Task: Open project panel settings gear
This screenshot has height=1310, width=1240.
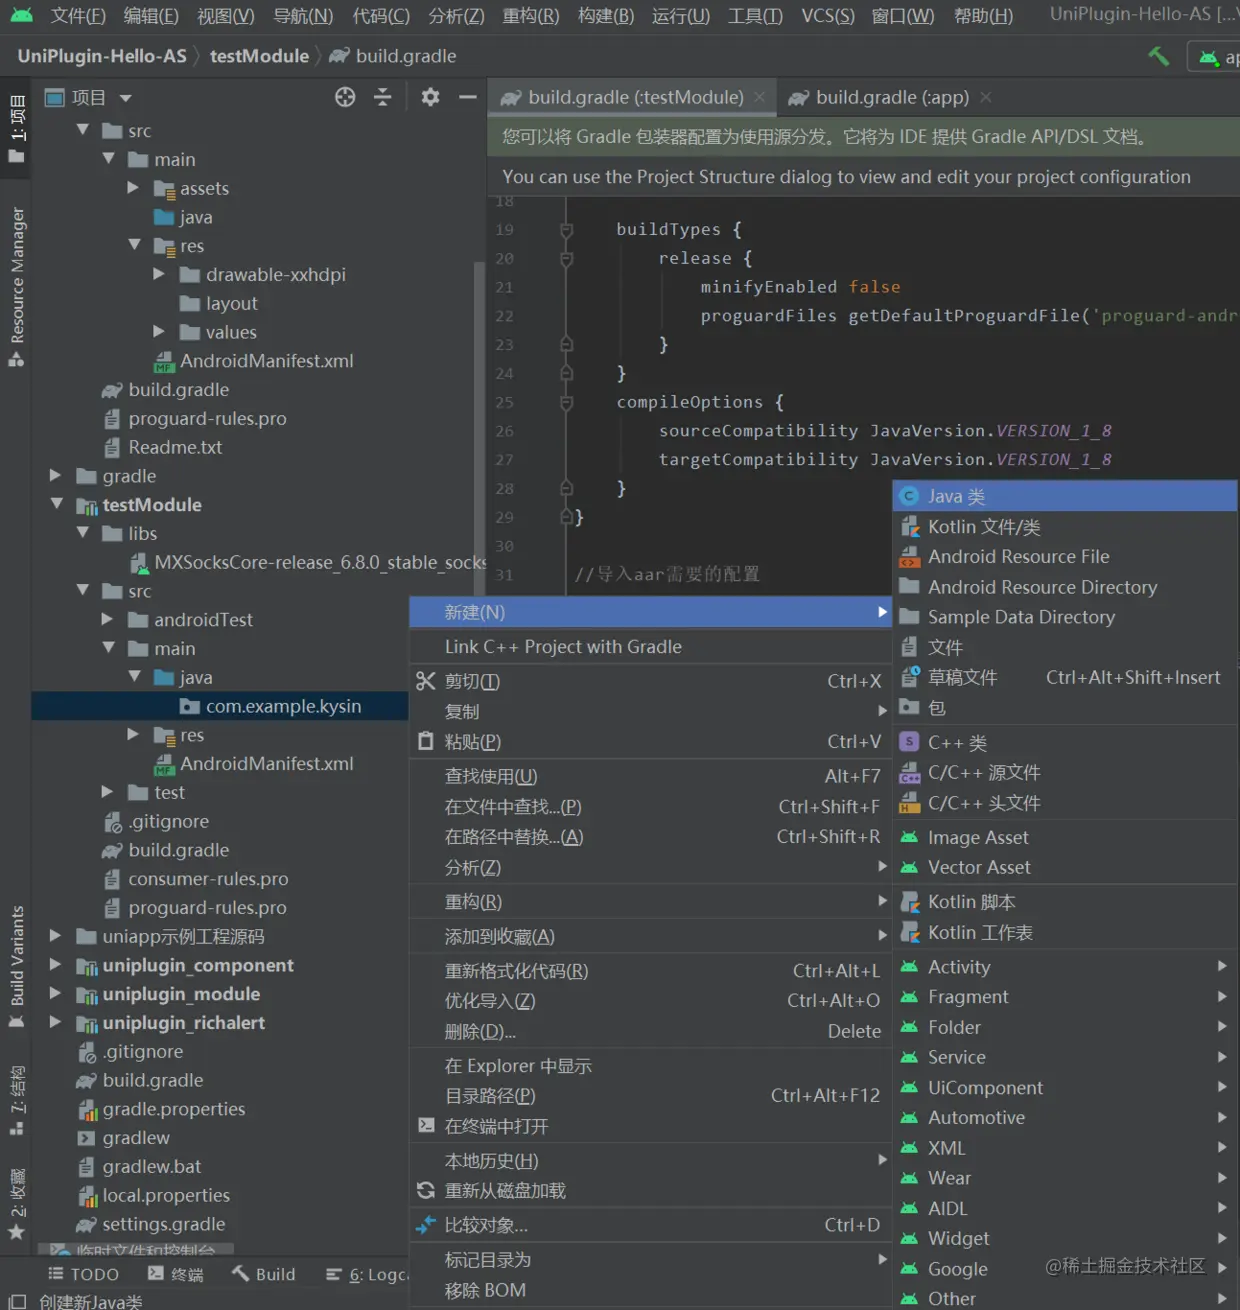Action: coord(430,97)
